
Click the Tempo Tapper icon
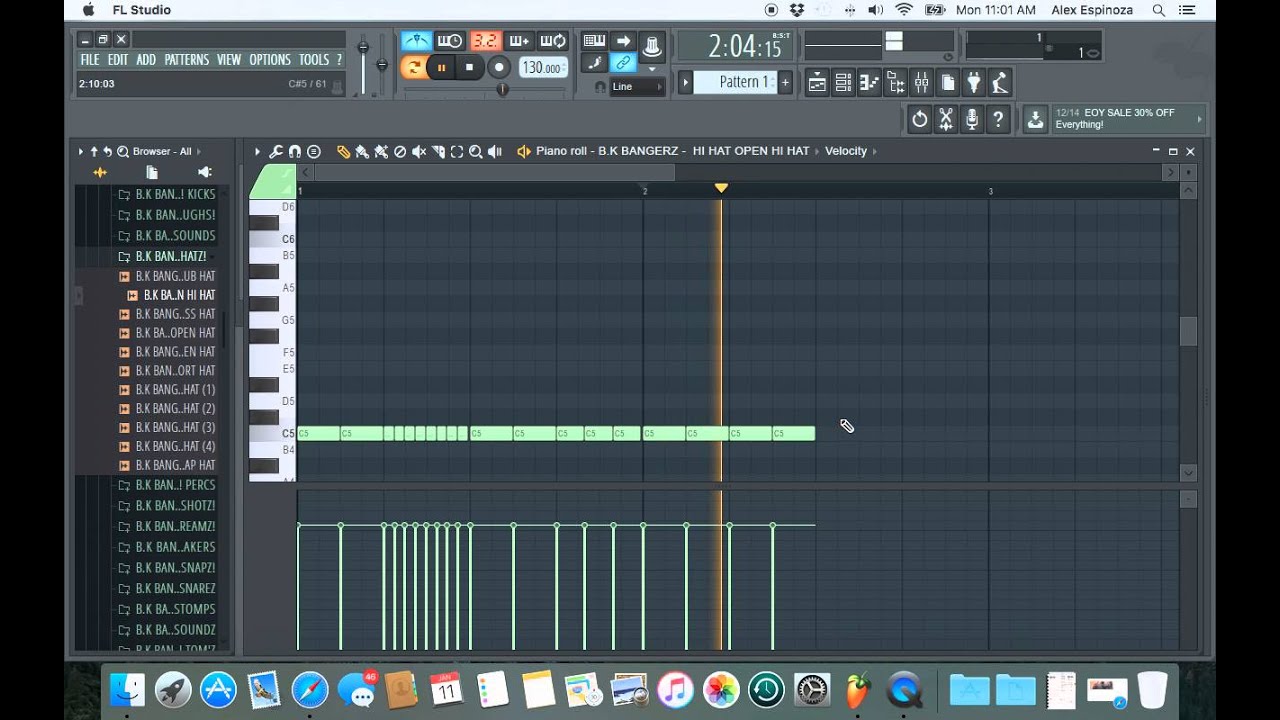point(999,83)
